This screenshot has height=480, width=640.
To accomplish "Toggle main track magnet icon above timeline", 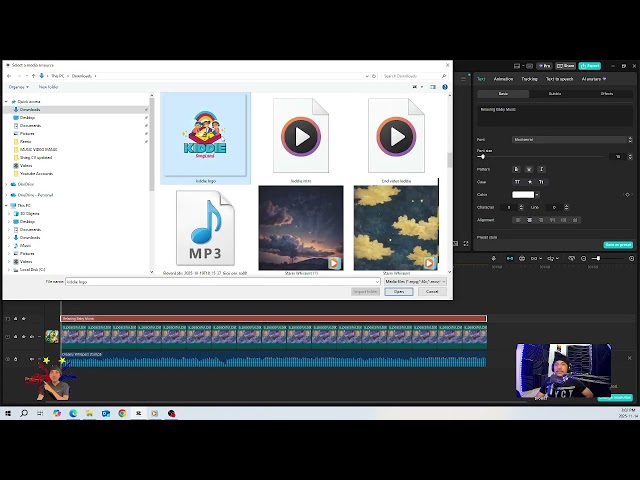I will [x=509, y=258].
